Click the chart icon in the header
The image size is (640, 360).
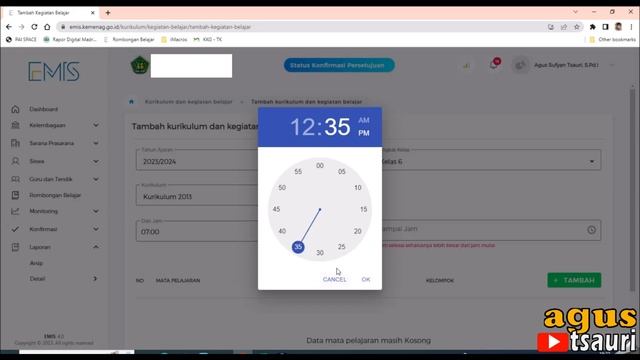click(x=466, y=65)
